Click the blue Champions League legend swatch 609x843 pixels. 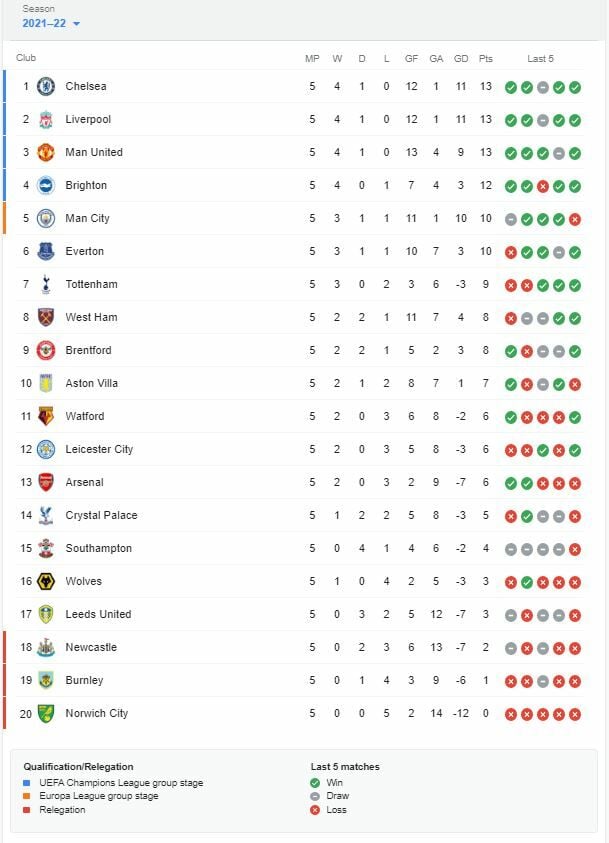tap(27, 783)
